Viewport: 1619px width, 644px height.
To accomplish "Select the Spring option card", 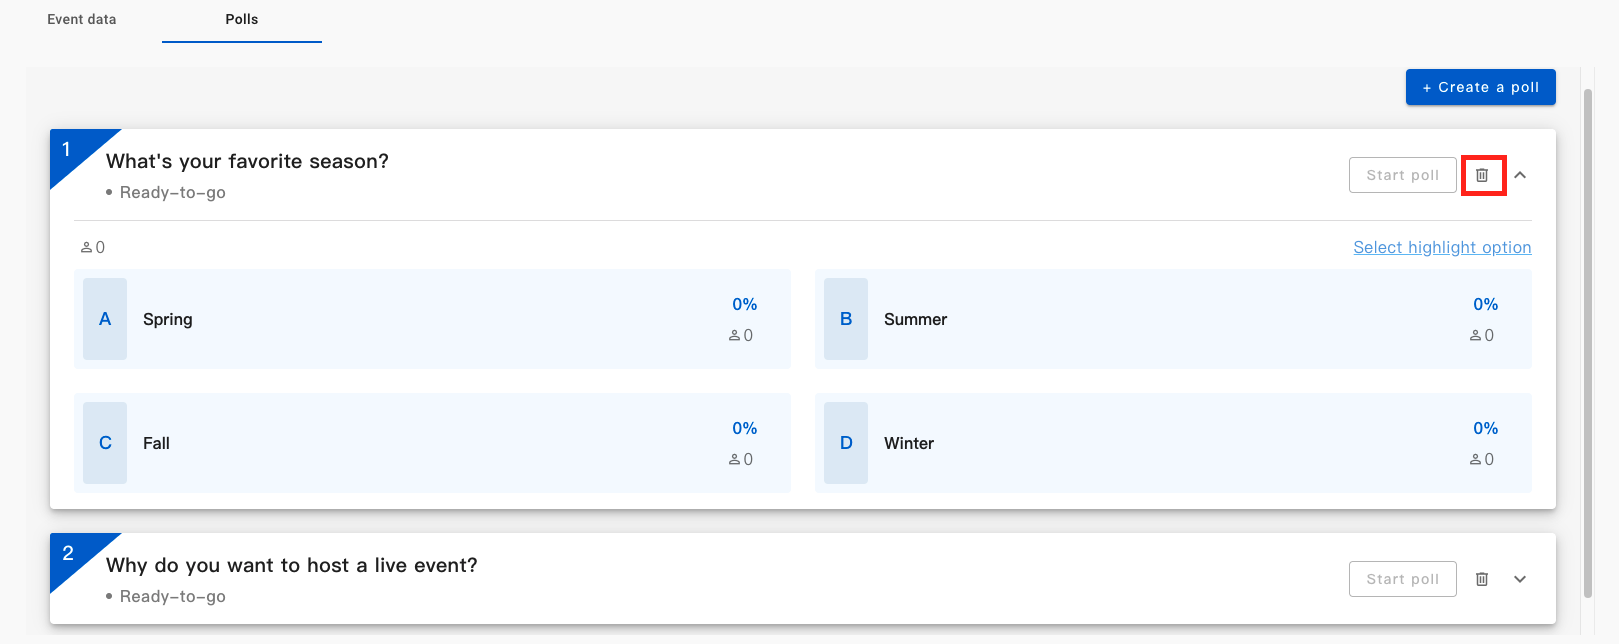I will (432, 319).
